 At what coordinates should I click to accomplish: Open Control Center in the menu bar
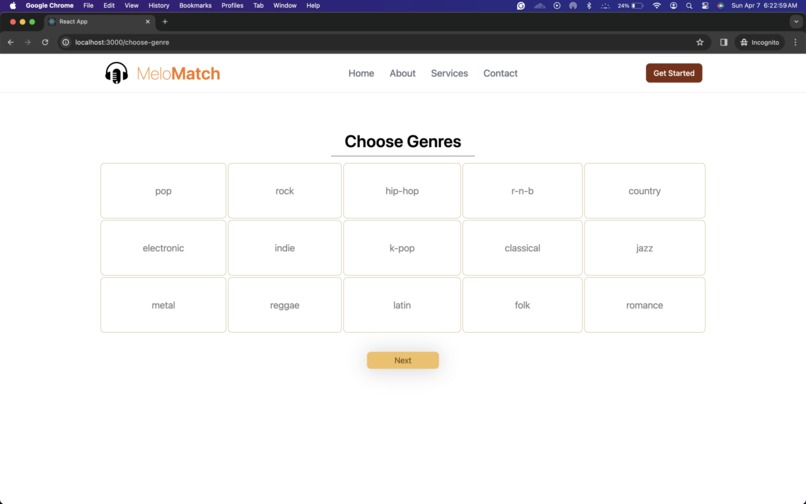[x=705, y=6]
